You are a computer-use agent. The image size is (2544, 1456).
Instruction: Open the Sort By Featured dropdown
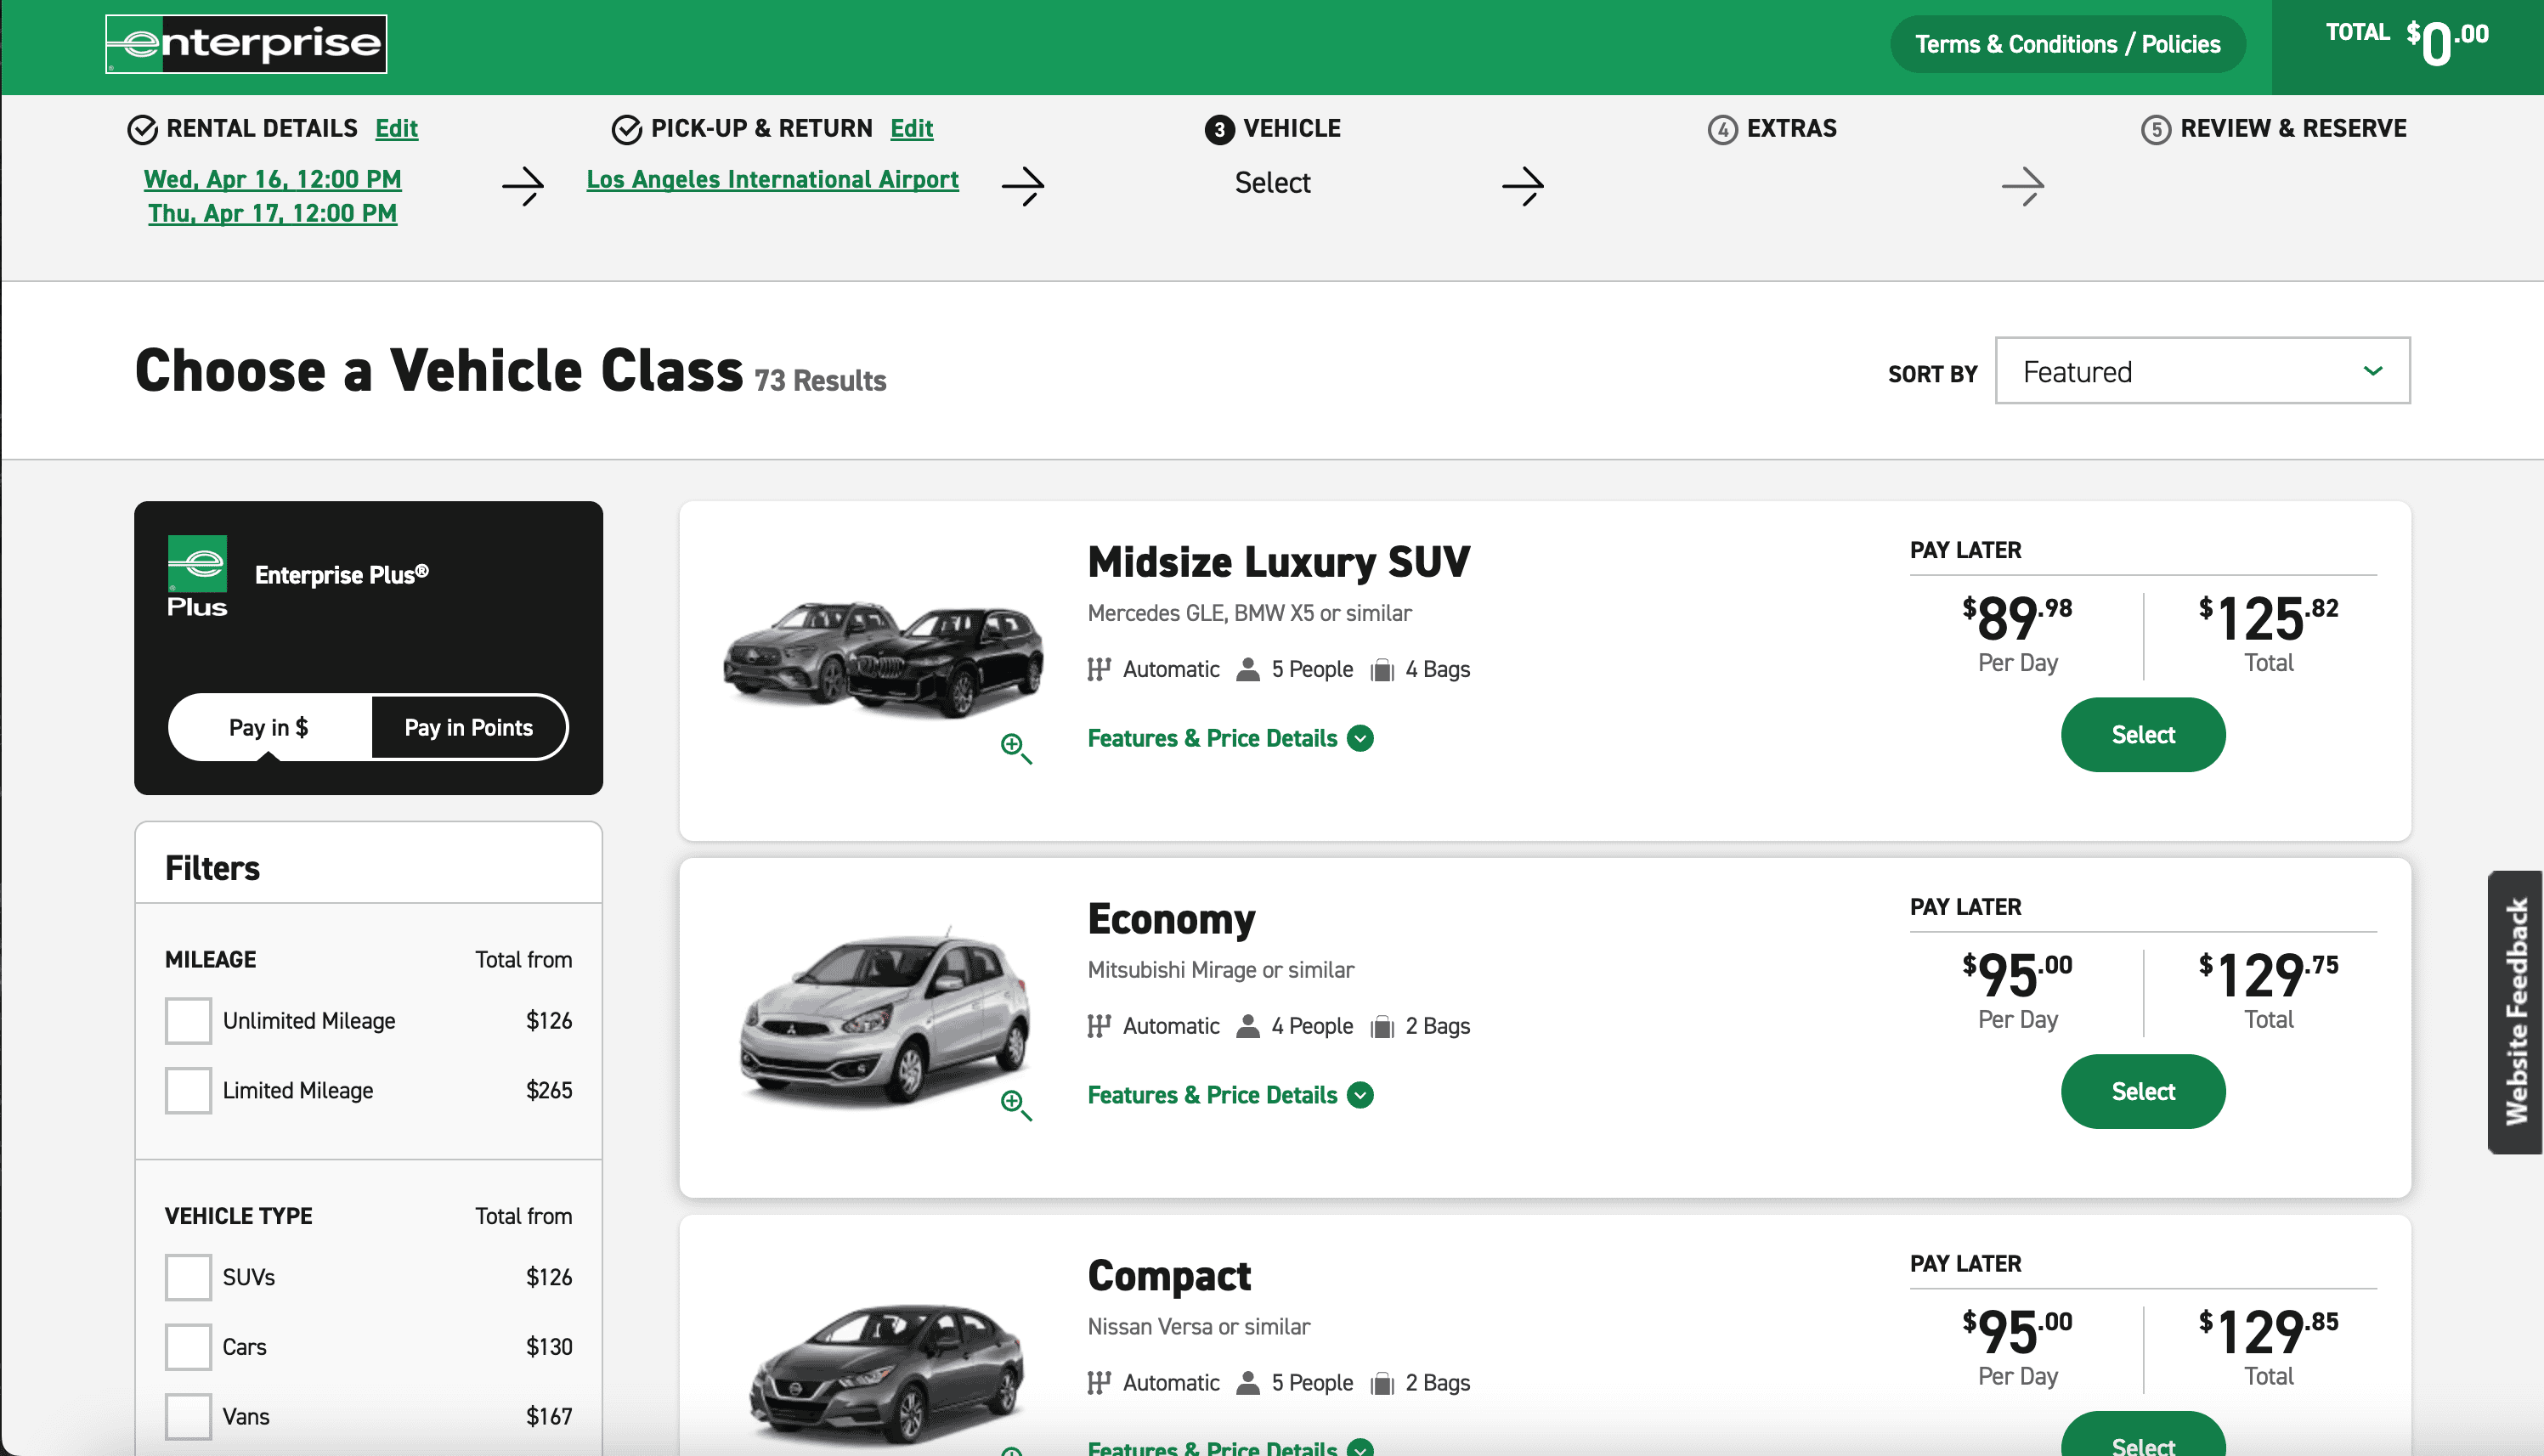2202,371
